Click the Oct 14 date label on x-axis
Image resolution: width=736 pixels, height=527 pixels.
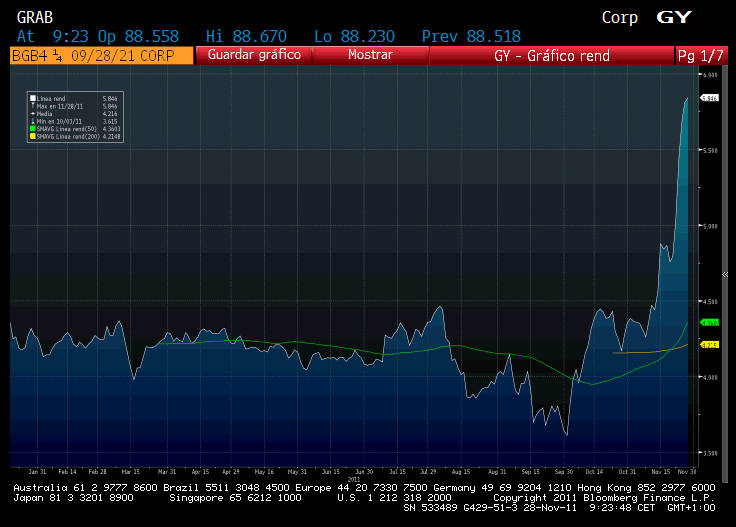594,472
